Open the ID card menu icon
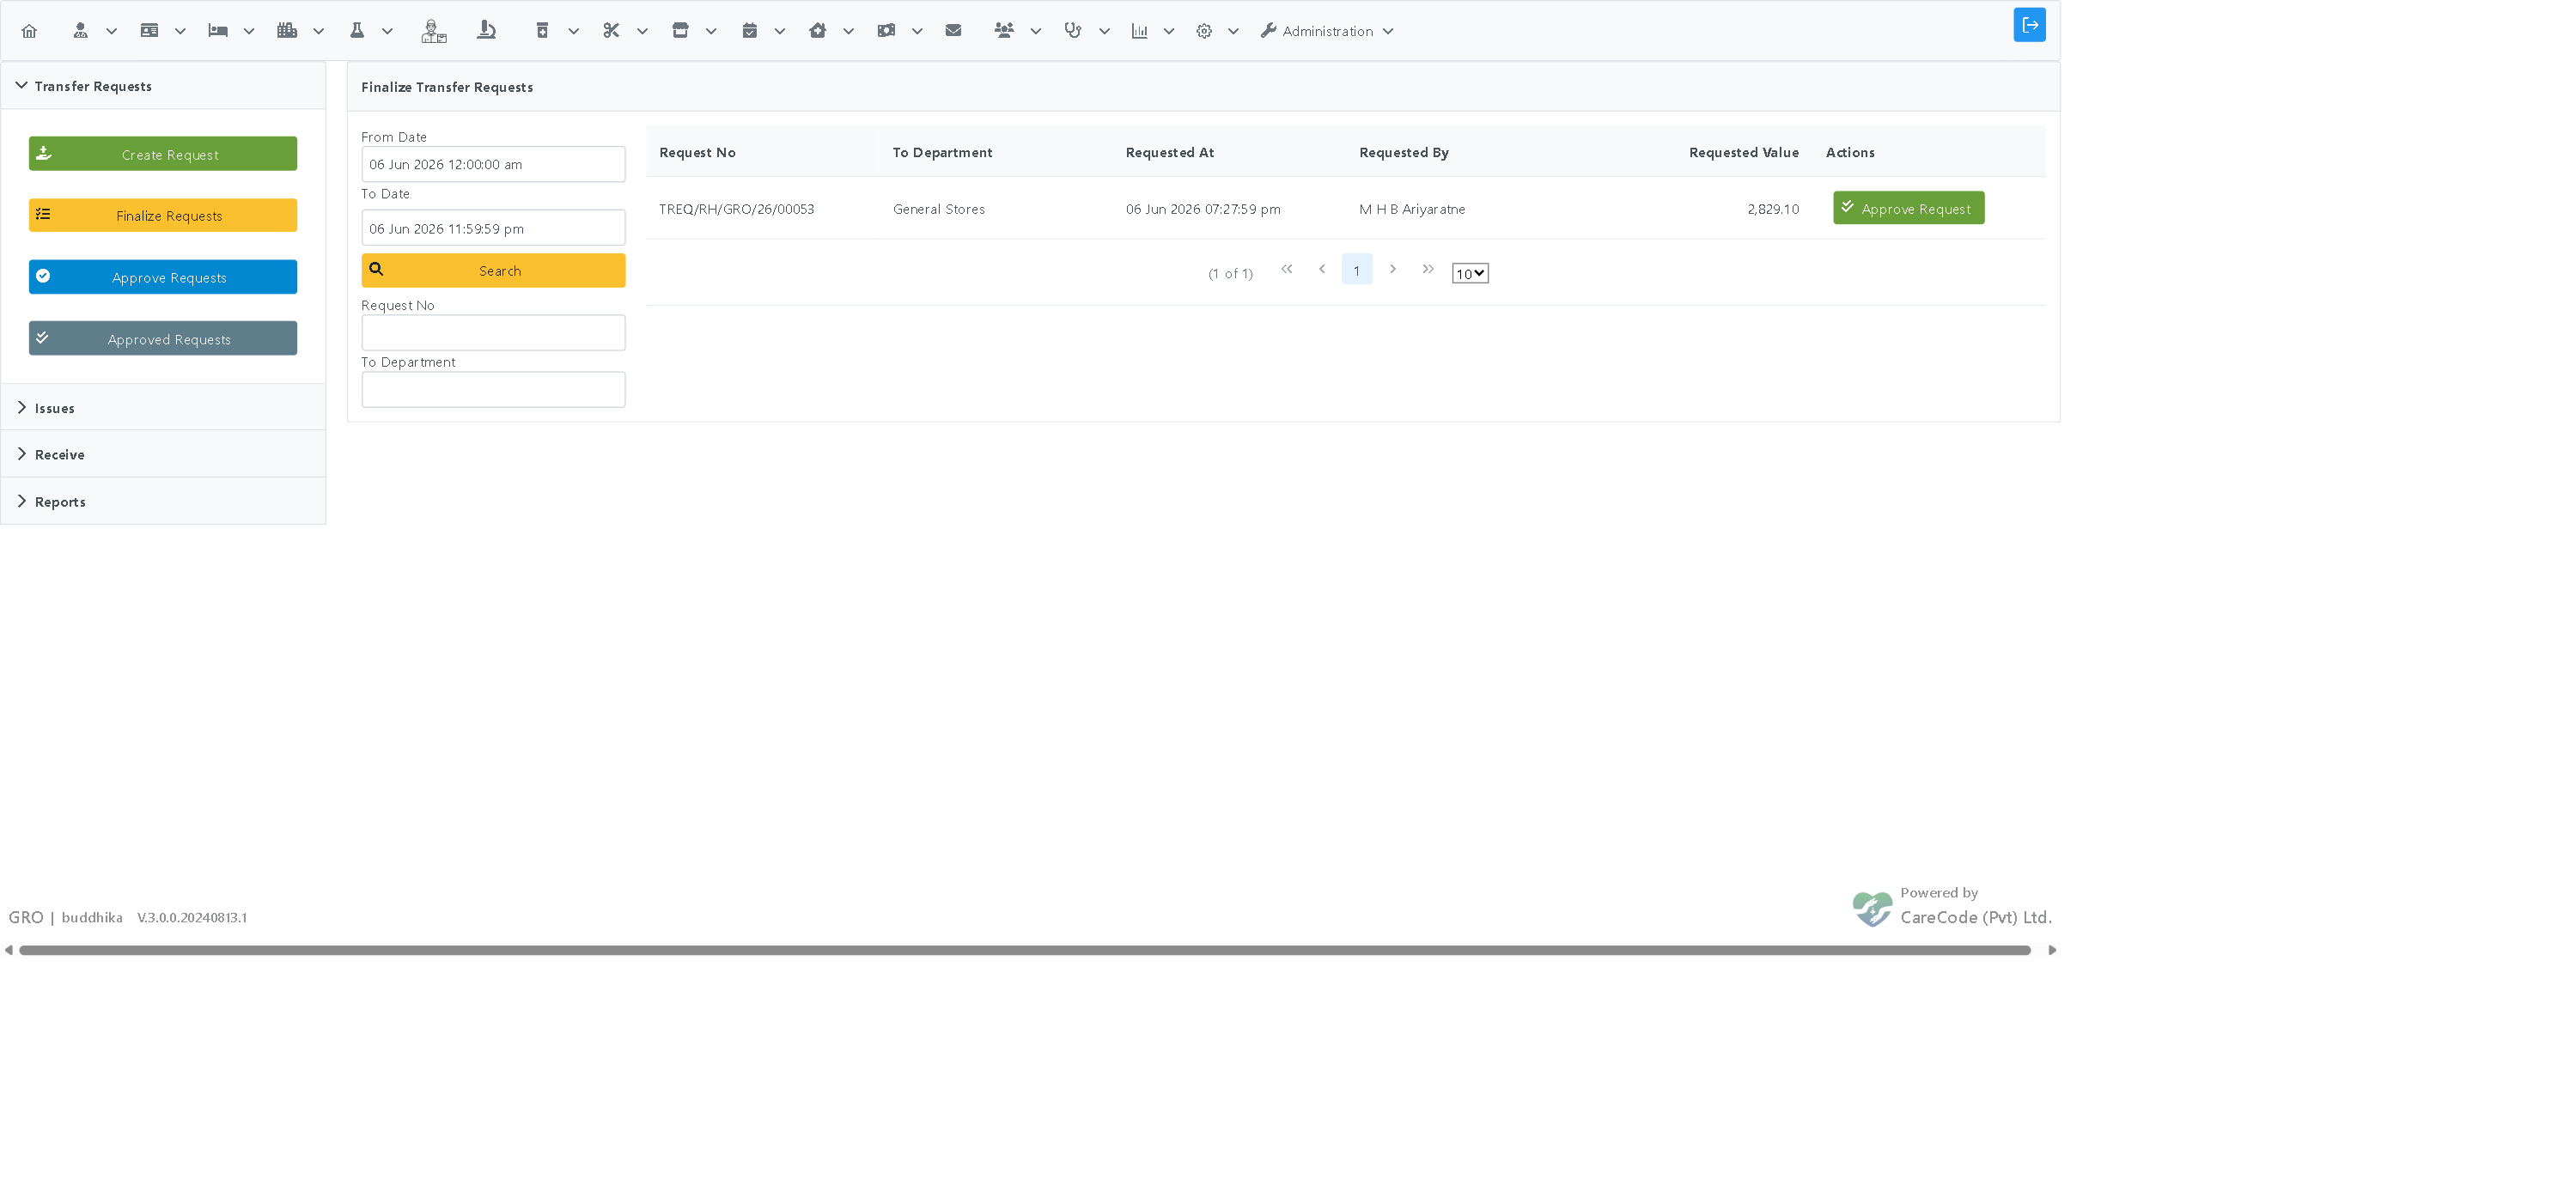2576x1198 pixels. point(149,31)
